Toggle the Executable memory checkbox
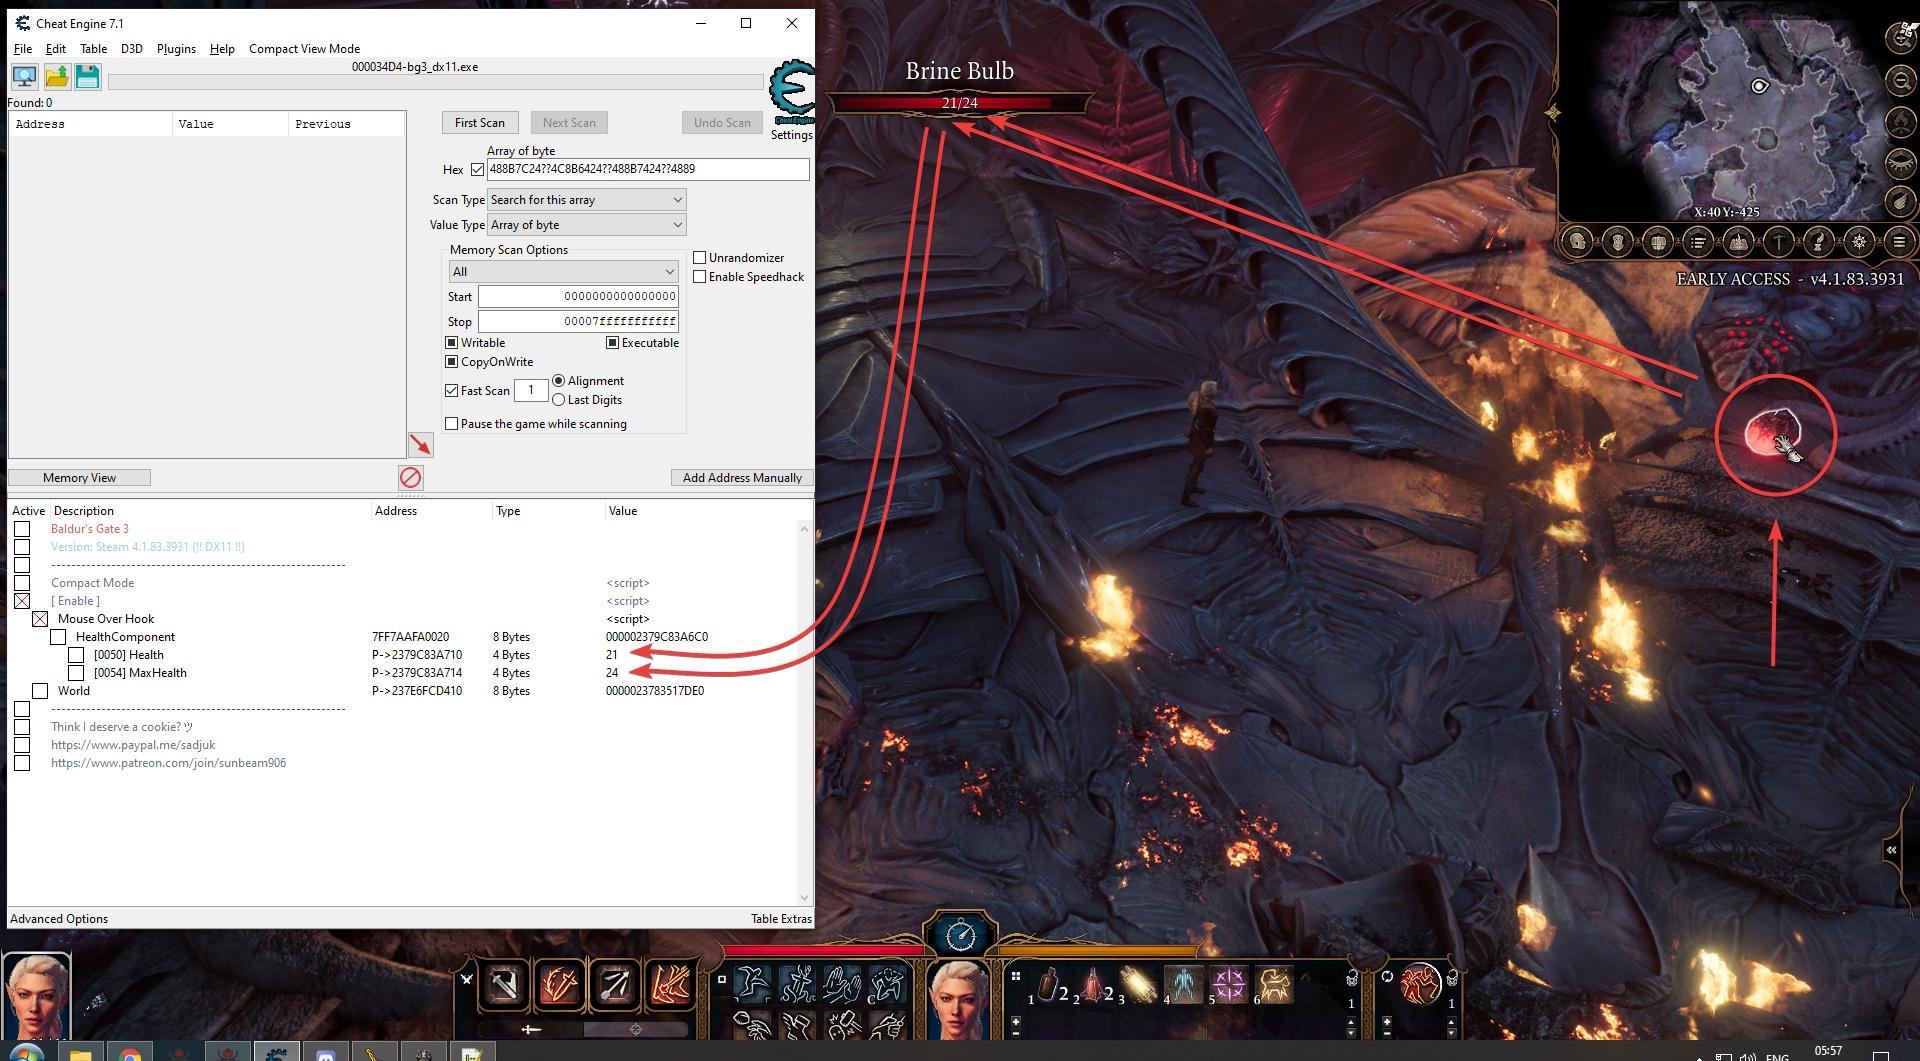 tap(613, 343)
